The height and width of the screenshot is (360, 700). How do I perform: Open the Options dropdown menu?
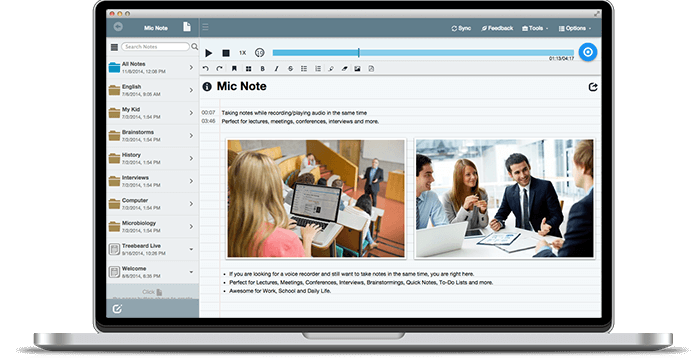coord(575,28)
